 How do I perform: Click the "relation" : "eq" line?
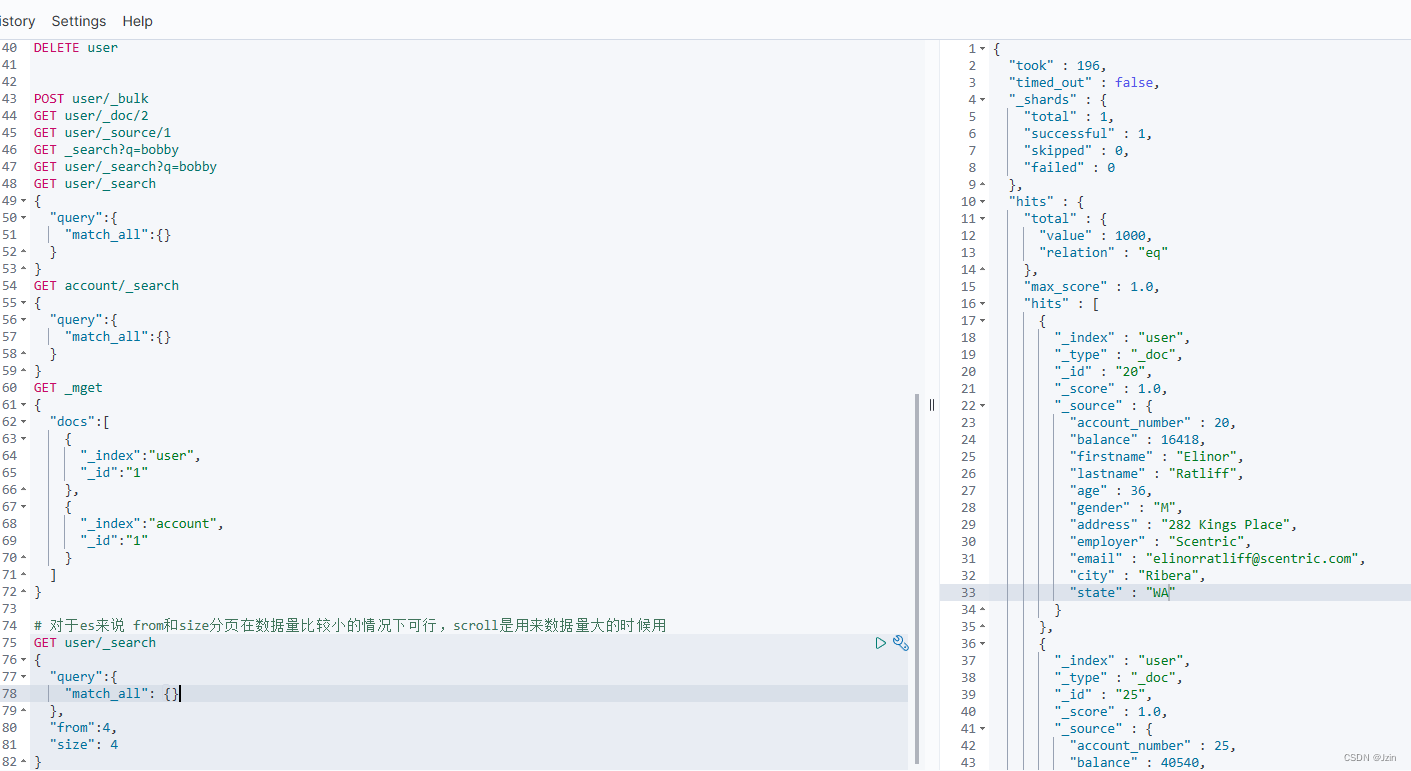click(x=1103, y=253)
